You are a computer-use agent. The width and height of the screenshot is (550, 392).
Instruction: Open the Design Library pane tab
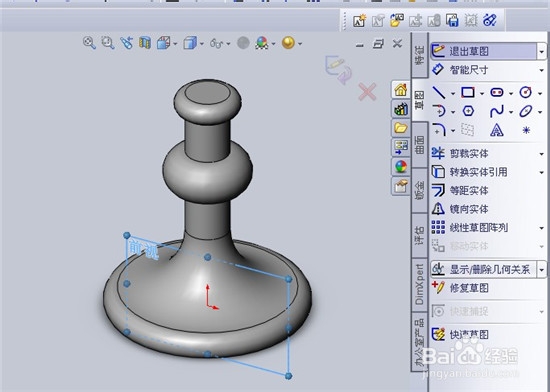point(401,109)
